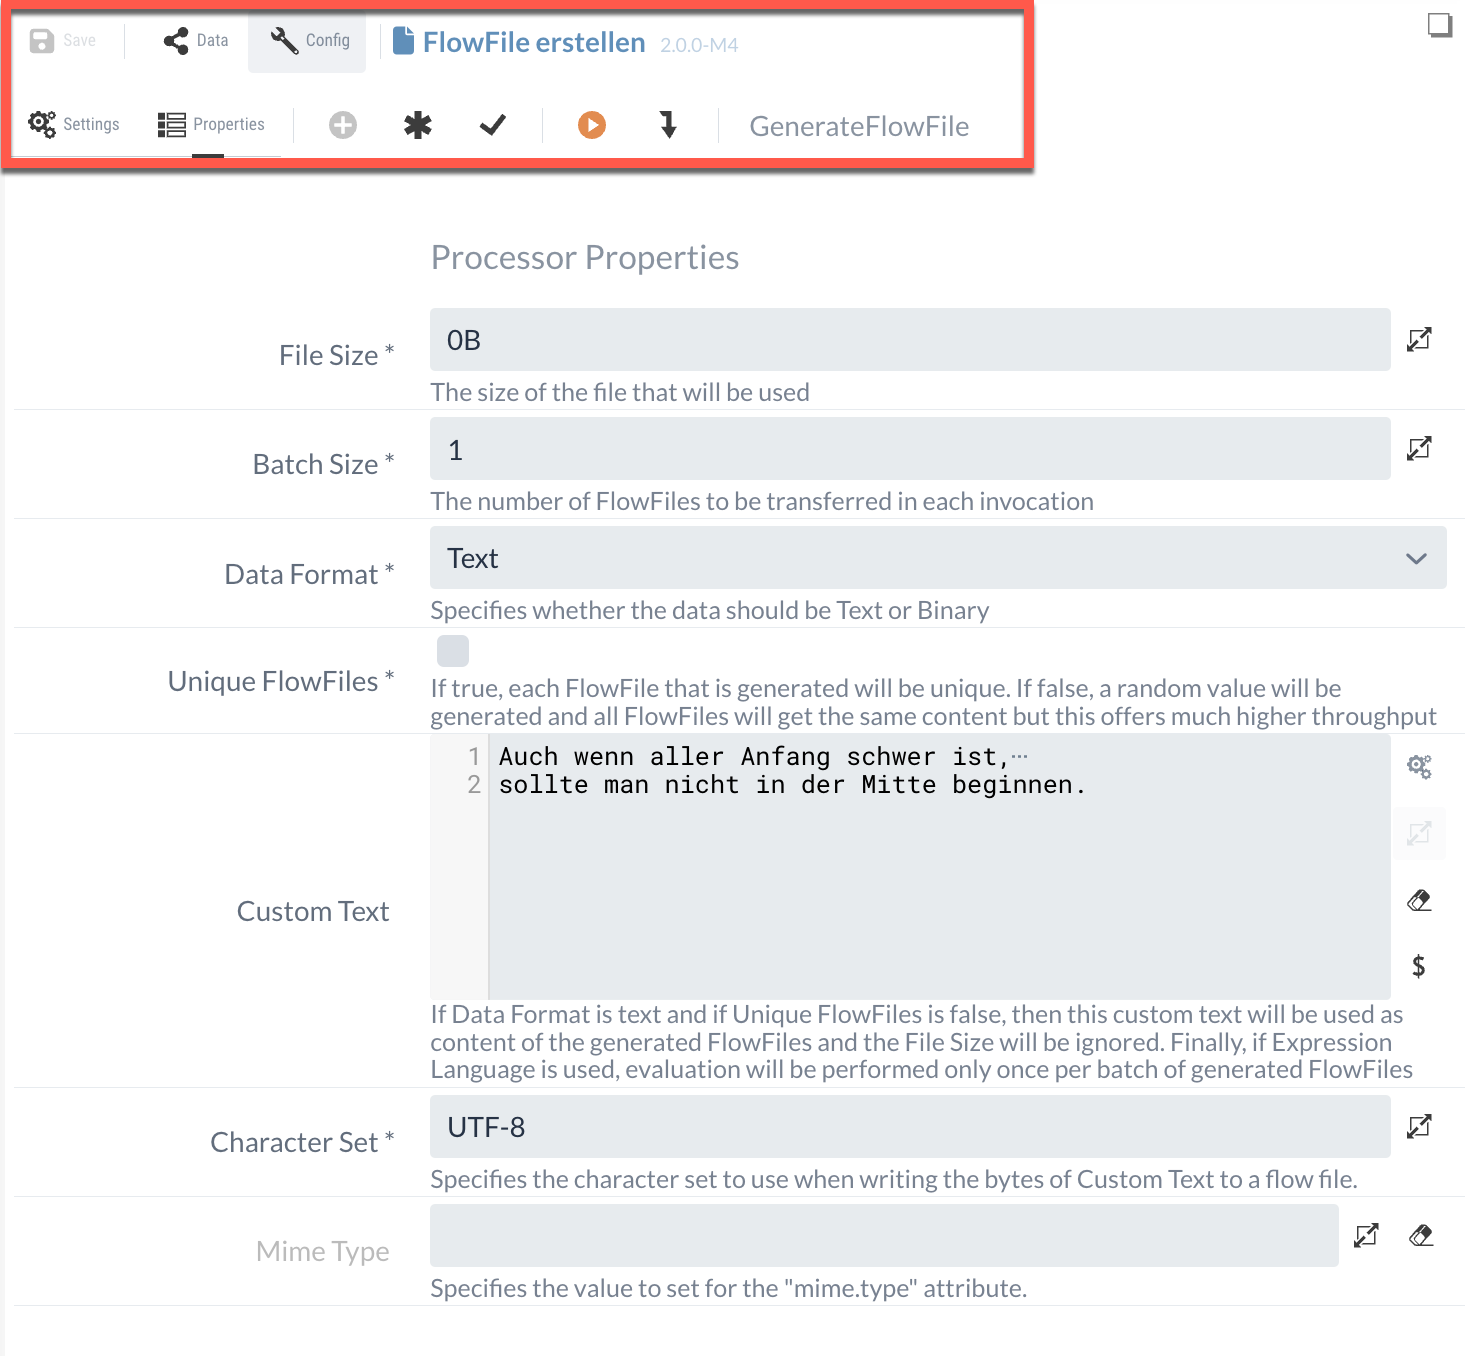The image size is (1470, 1356).
Task: Toggle the Unique FlowFiles checkbox
Action: click(x=453, y=651)
